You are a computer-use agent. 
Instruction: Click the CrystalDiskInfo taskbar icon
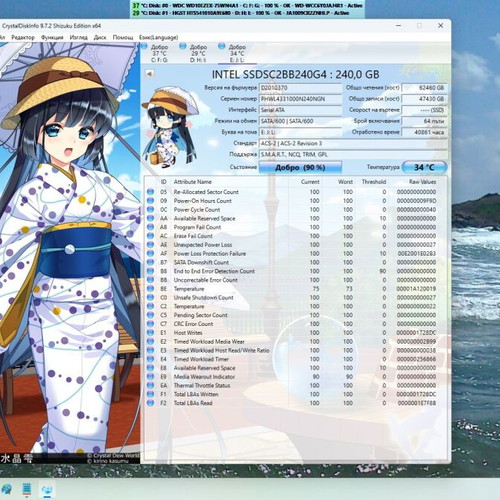pyautogui.click(x=46, y=489)
